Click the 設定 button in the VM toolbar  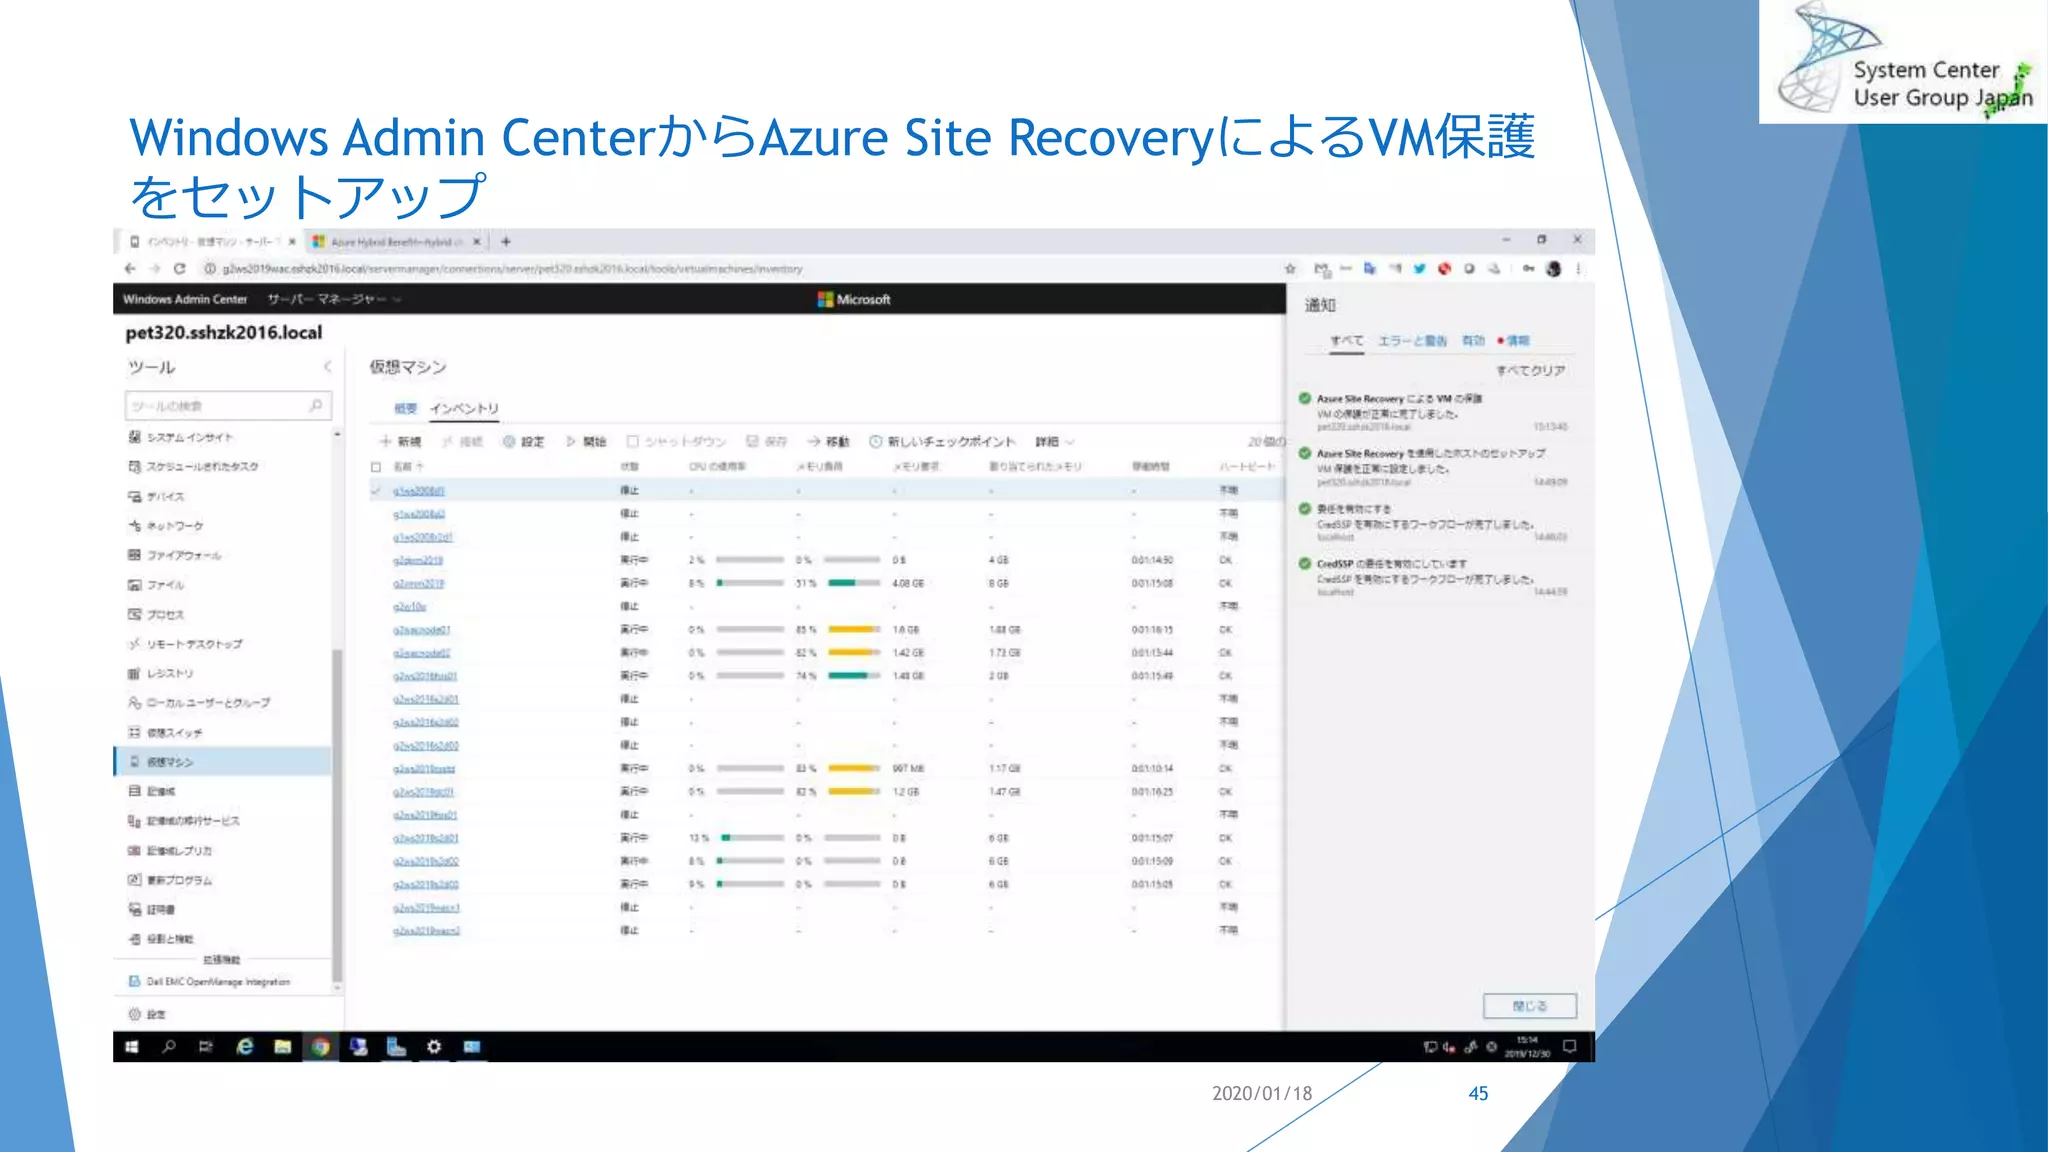pyautogui.click(x=524, y=441)
